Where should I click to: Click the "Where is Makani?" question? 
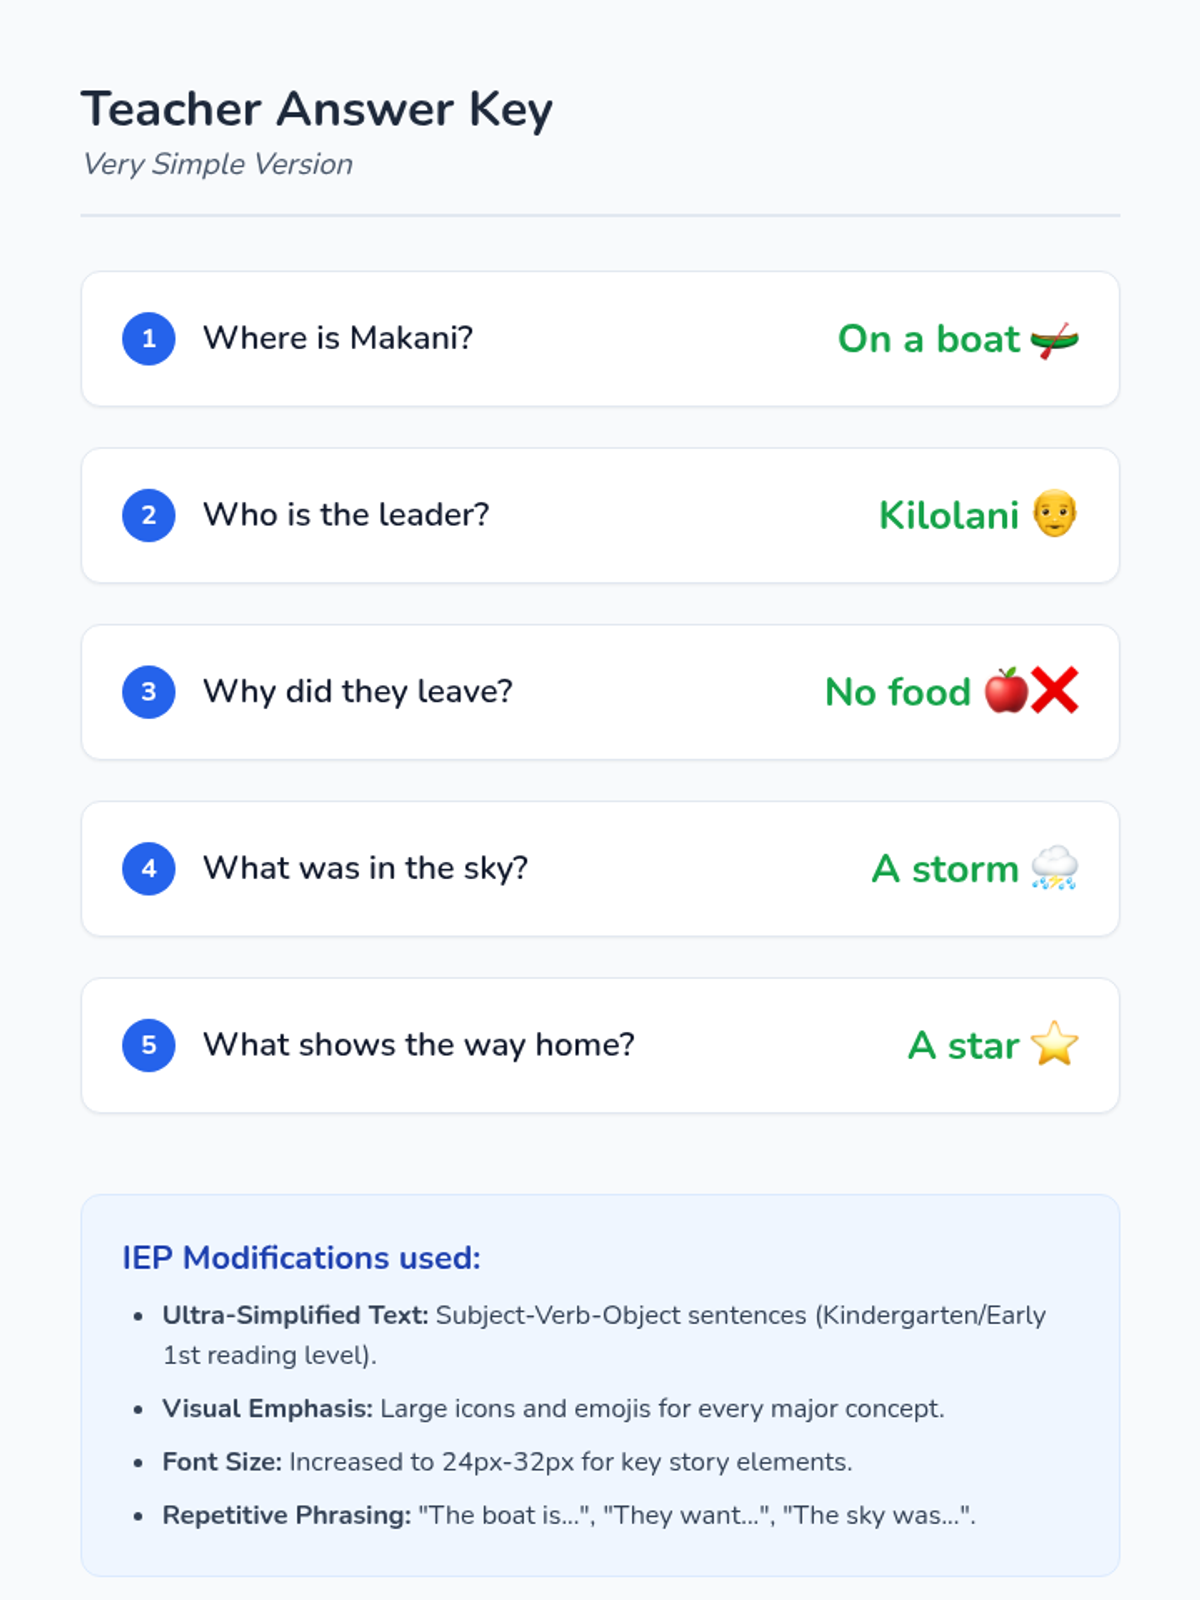click(x=338, y=338)
